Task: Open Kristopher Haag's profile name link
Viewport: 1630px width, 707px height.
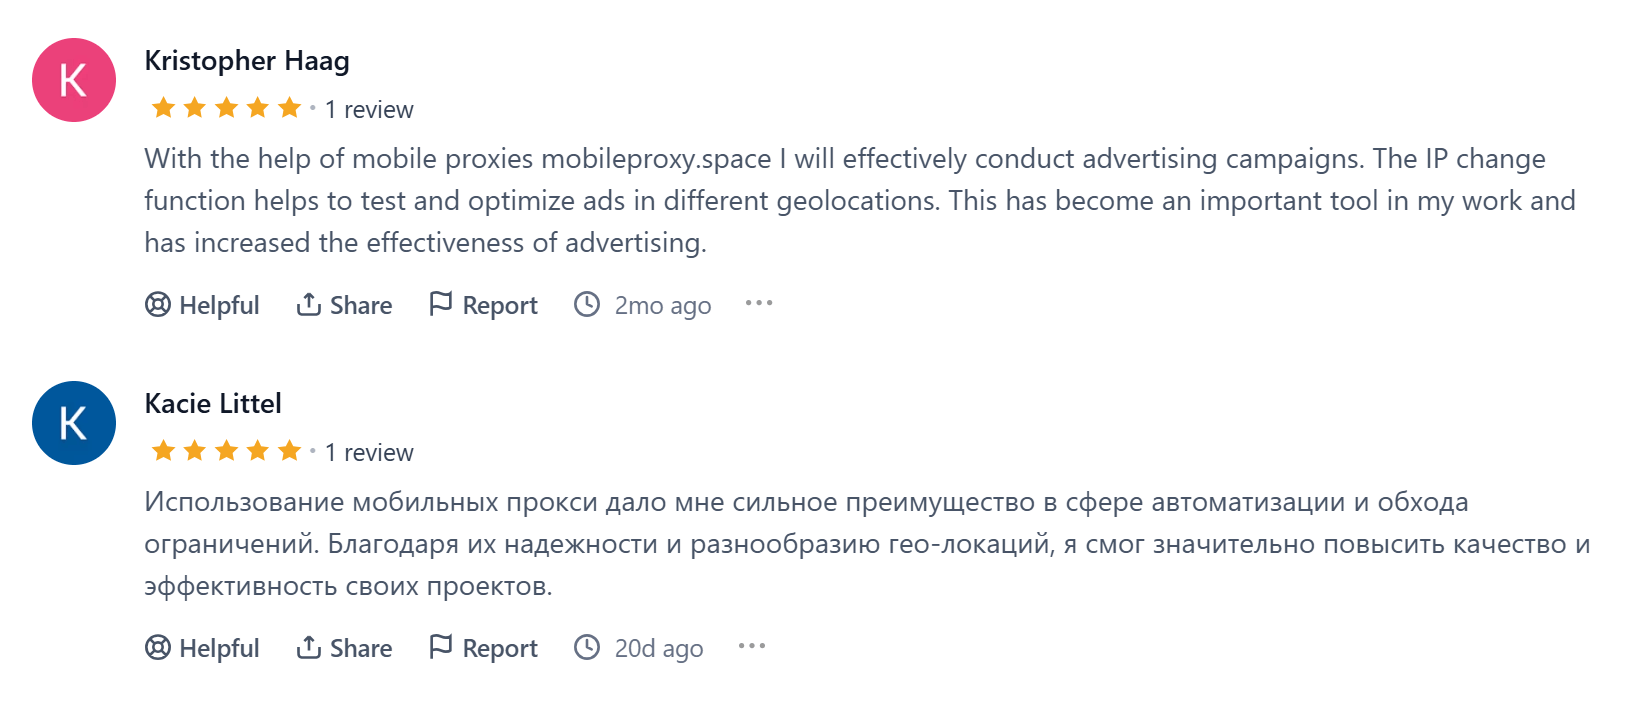Action: coord(247,61)
